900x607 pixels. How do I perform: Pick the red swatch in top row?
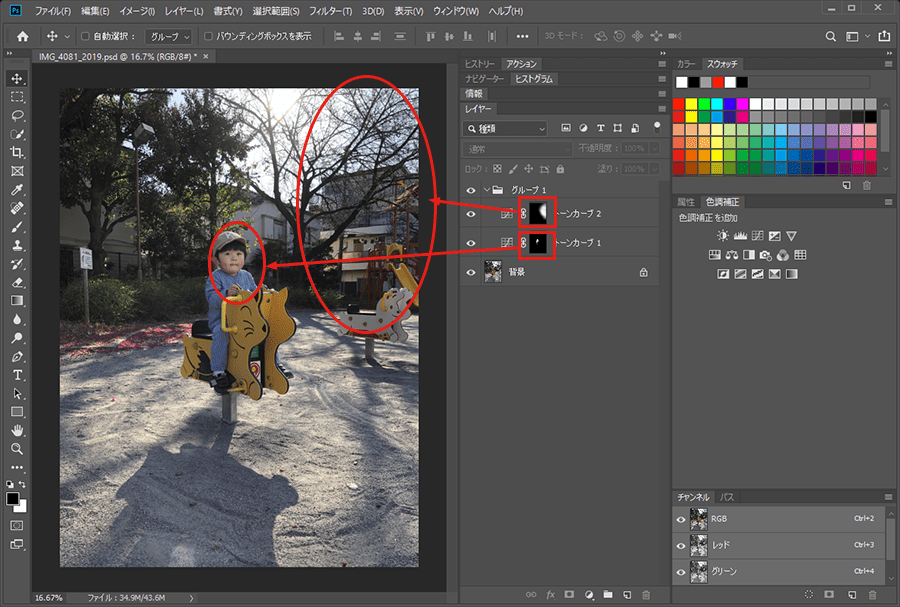pyautogui.click(x=718, y=82)
